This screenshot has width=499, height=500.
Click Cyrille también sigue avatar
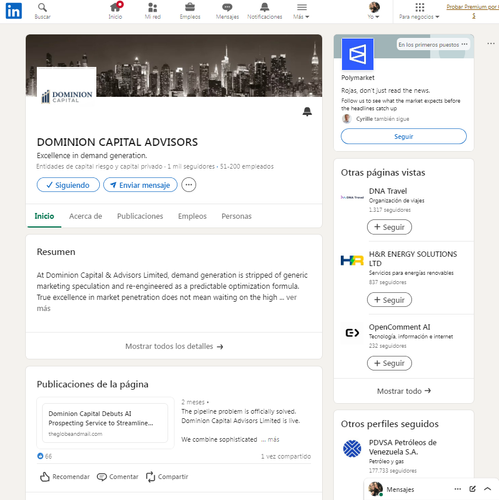coord(347,119)
